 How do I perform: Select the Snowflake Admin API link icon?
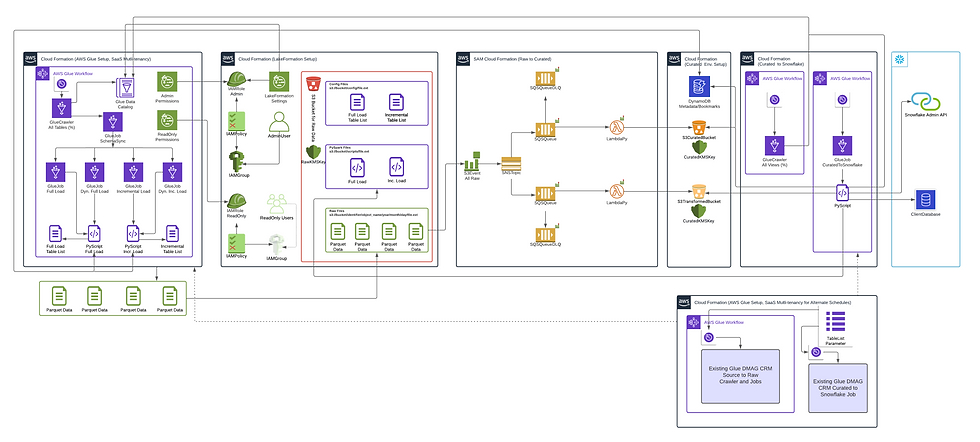926,101
